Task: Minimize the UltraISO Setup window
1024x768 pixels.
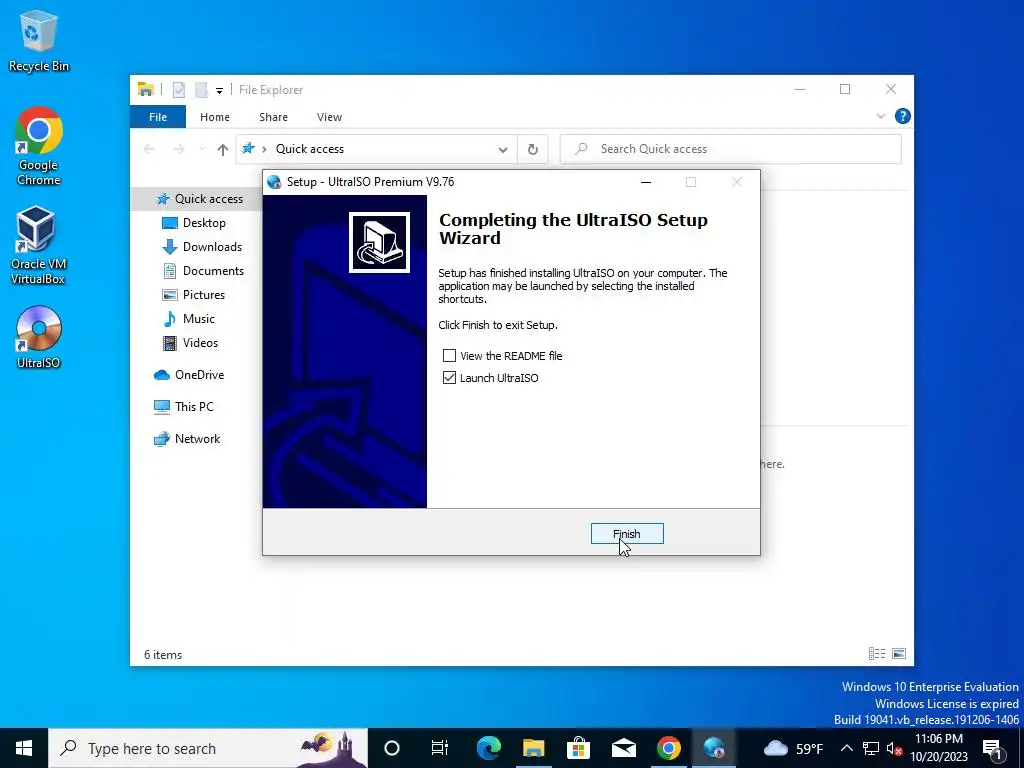Action: click(x=646, y=182)
